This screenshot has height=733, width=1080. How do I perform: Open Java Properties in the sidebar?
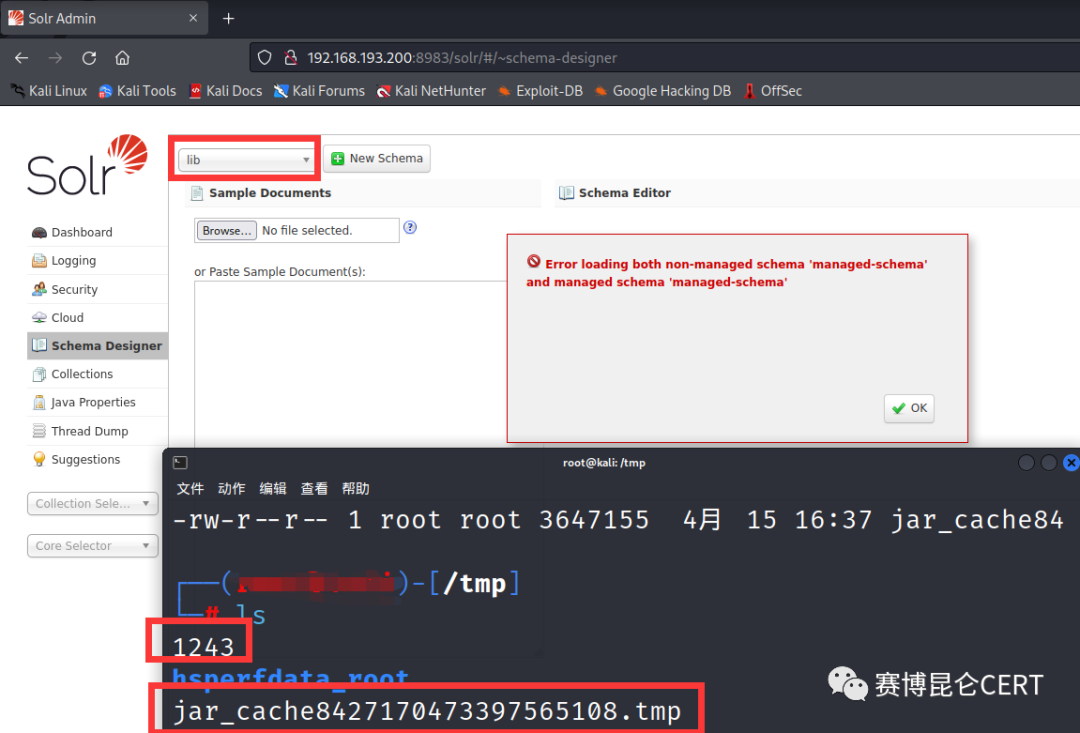click(x=97, y=402)
